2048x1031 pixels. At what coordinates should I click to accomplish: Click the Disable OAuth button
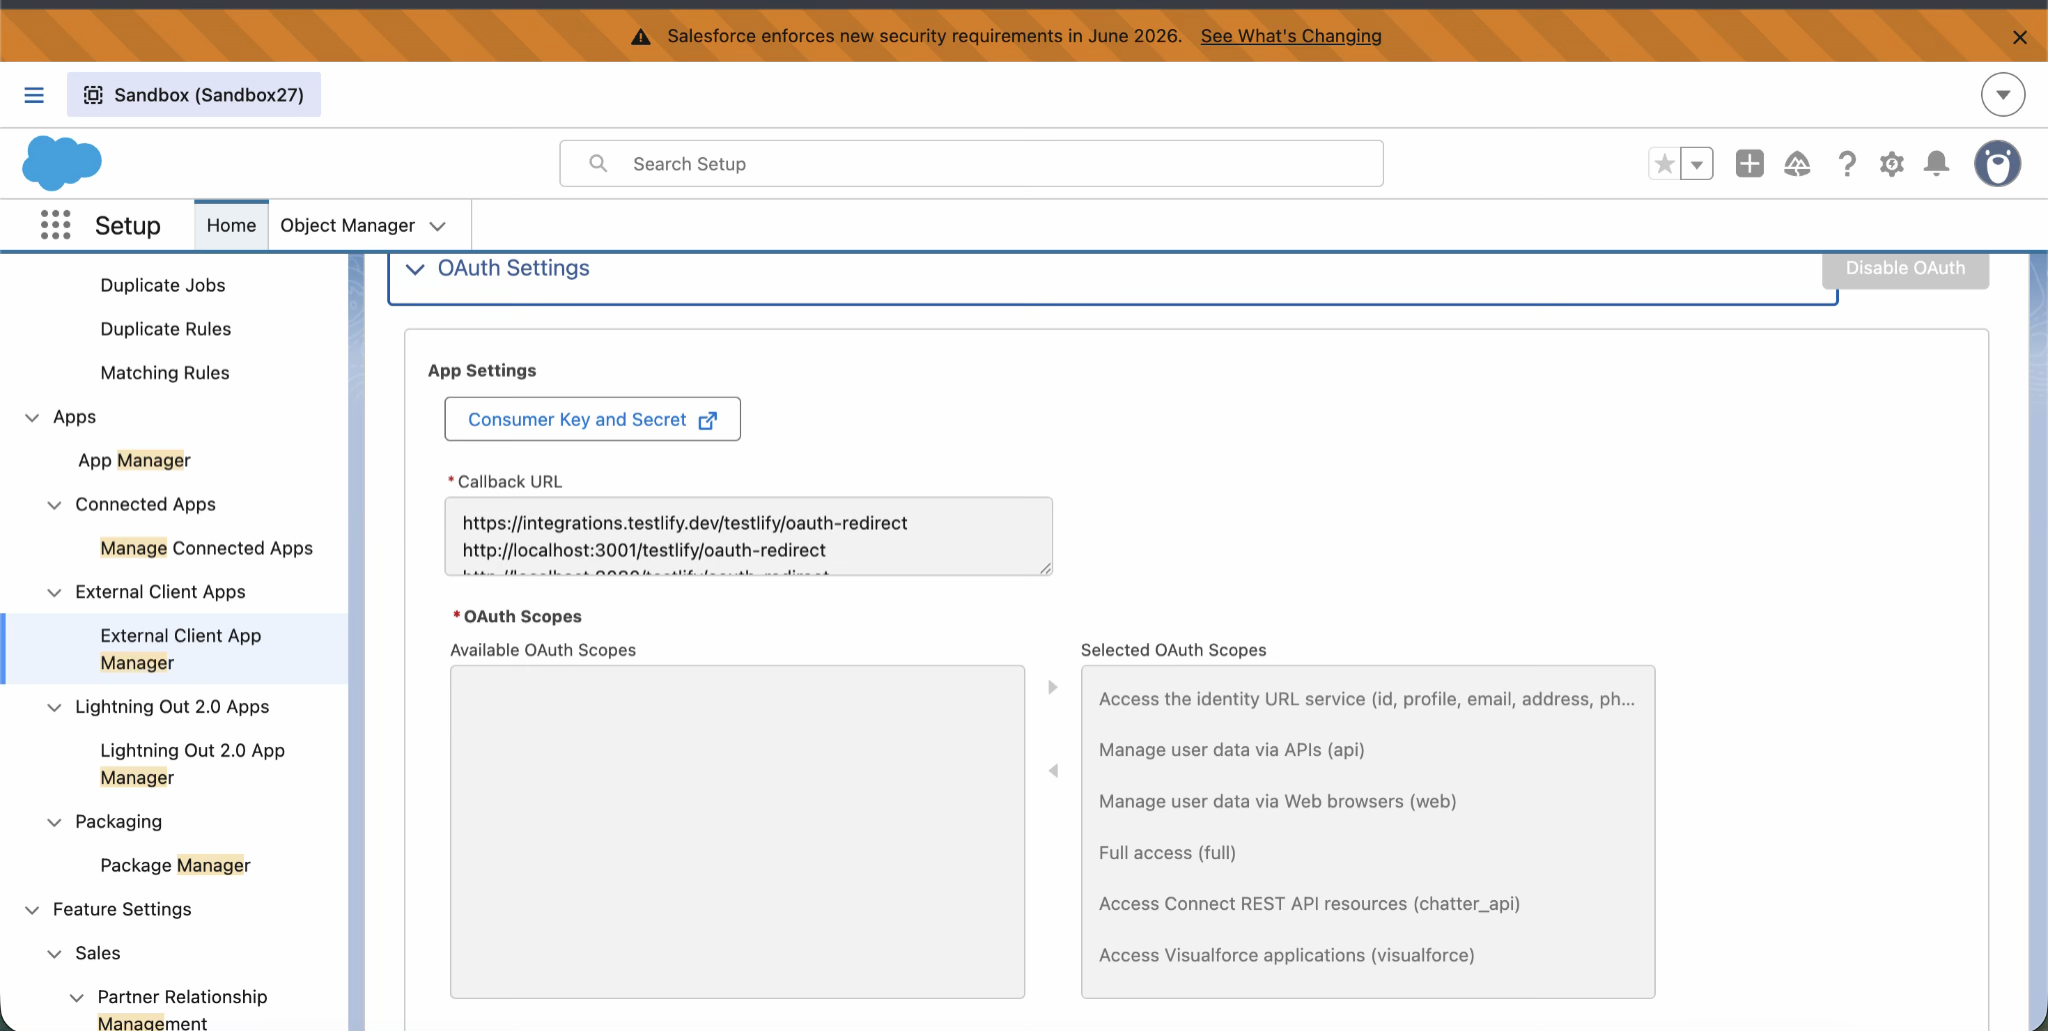pyautogui.click(x=1905, y=268)
